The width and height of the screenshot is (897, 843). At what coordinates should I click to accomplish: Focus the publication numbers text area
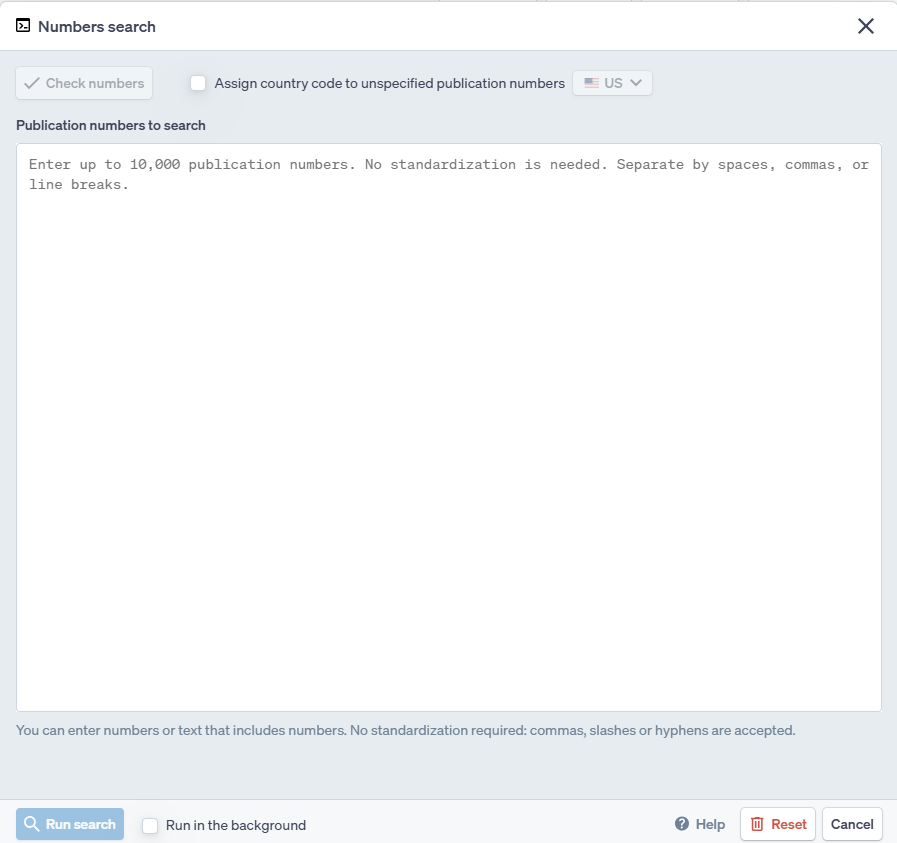[x=448, y=427]
